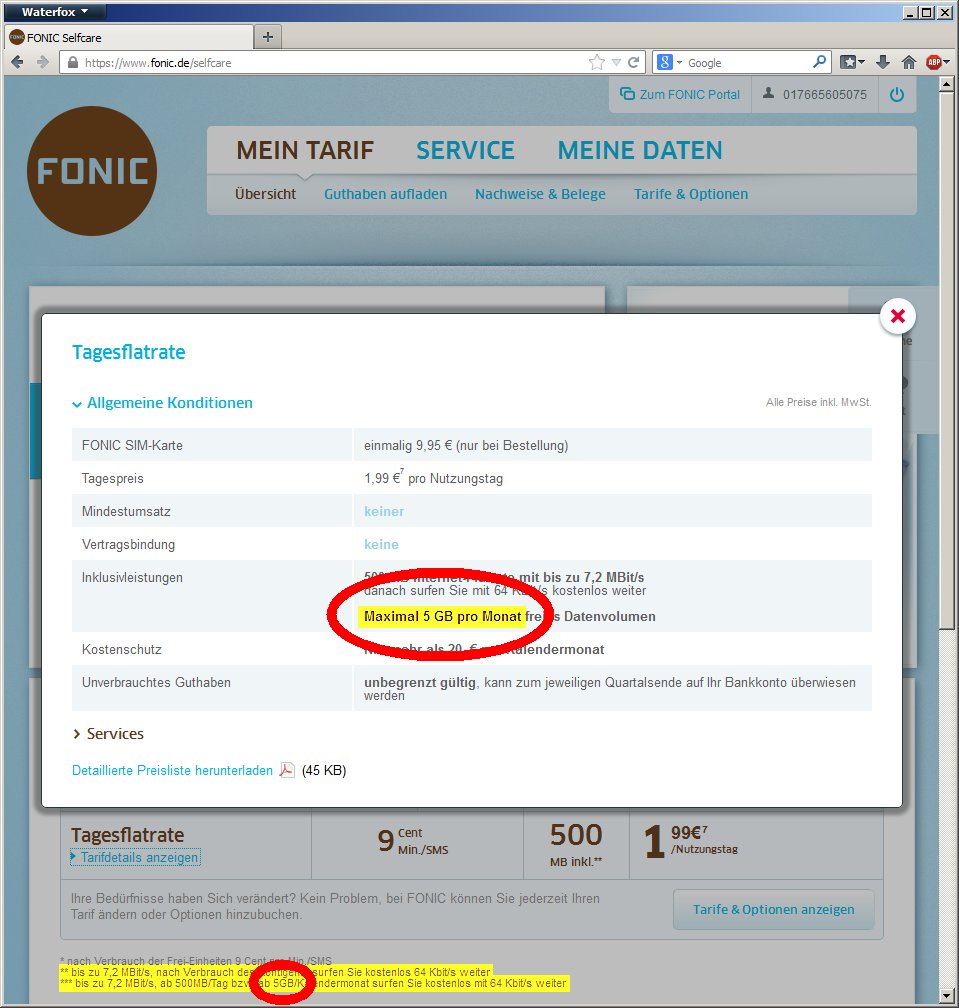The height and width of the screenshot is (1008, 959).
Task: Bookmark this page with the star icon
Action: click(x=596, y=62)
